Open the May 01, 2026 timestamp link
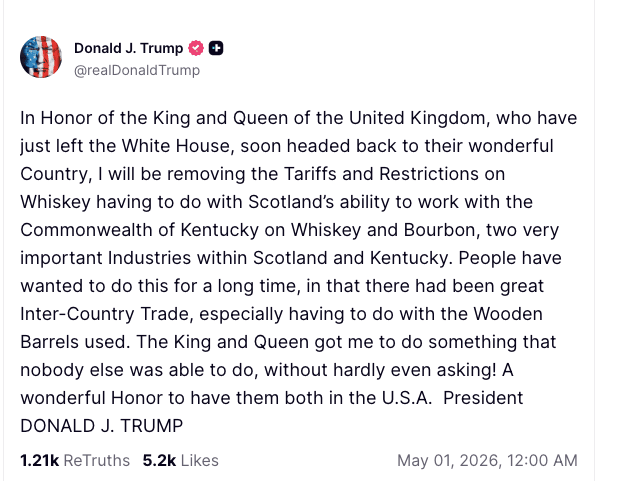Screen dimensions: 623x481 487,461
